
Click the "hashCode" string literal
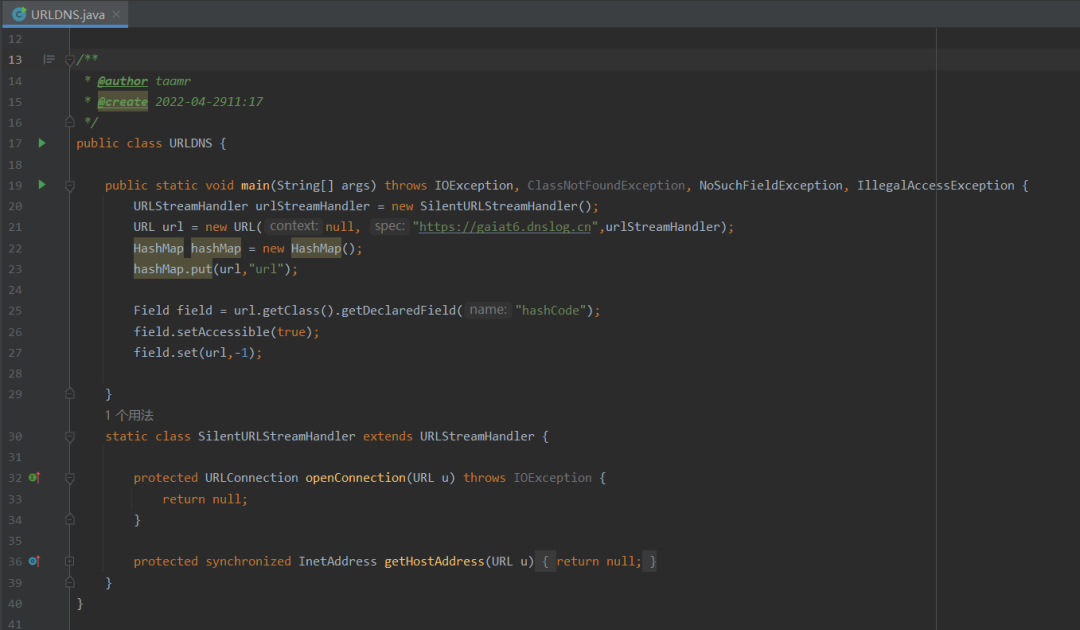click(551, 311)
